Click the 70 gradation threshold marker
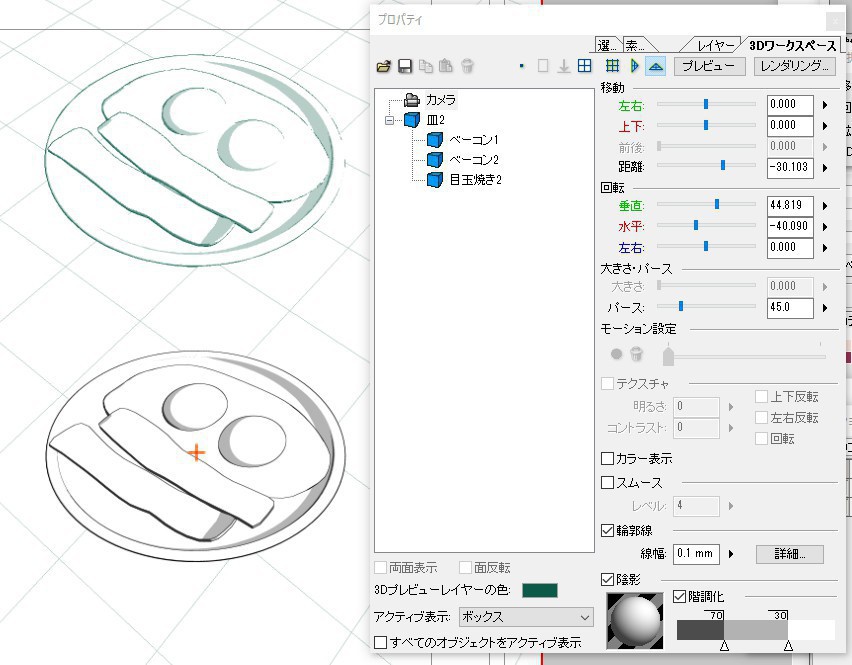The width and height of the screenshot is (852, 665). 724,646
